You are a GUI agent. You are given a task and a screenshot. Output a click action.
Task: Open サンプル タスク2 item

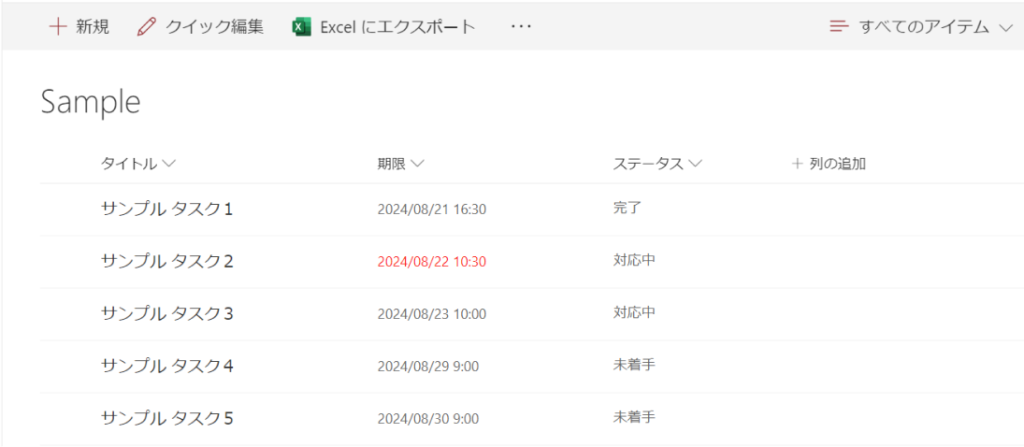coord(167,261)
